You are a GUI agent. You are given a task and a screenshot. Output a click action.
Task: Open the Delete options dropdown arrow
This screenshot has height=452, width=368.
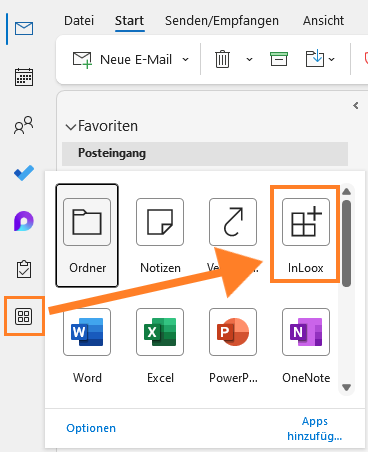[249, 60]
